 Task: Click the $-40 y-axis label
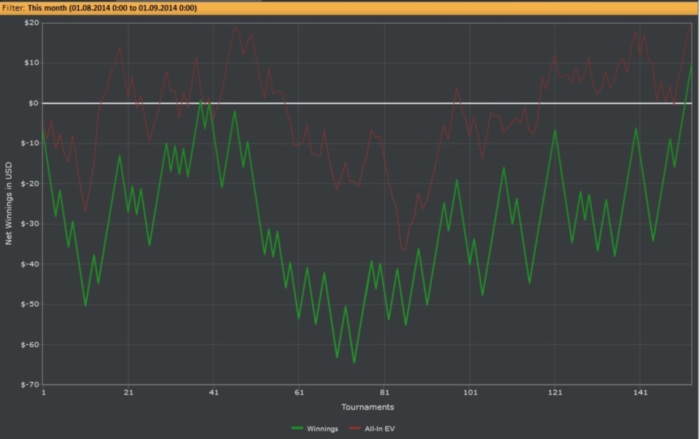pyautogui.click(x=30, y=264)
